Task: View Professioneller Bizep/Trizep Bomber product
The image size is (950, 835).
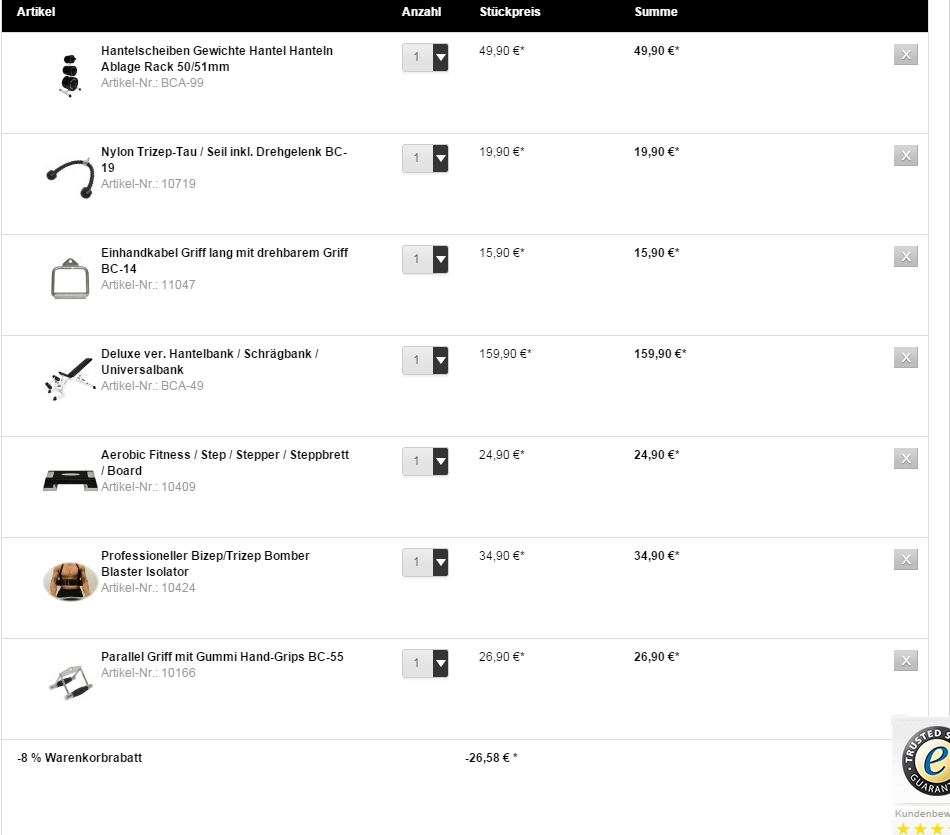Action: (x=205, y=564)
